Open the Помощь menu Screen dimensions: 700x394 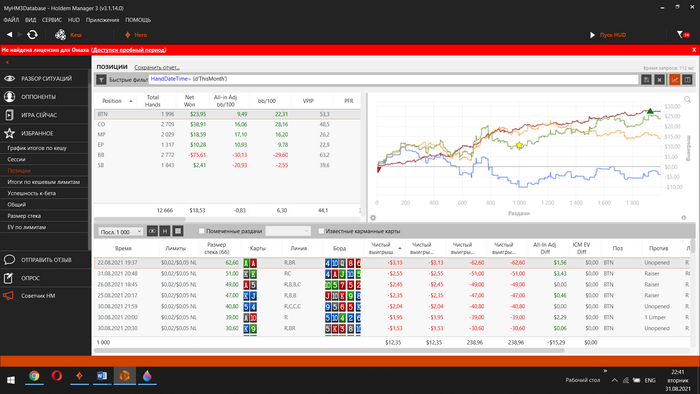coord(138,20)
